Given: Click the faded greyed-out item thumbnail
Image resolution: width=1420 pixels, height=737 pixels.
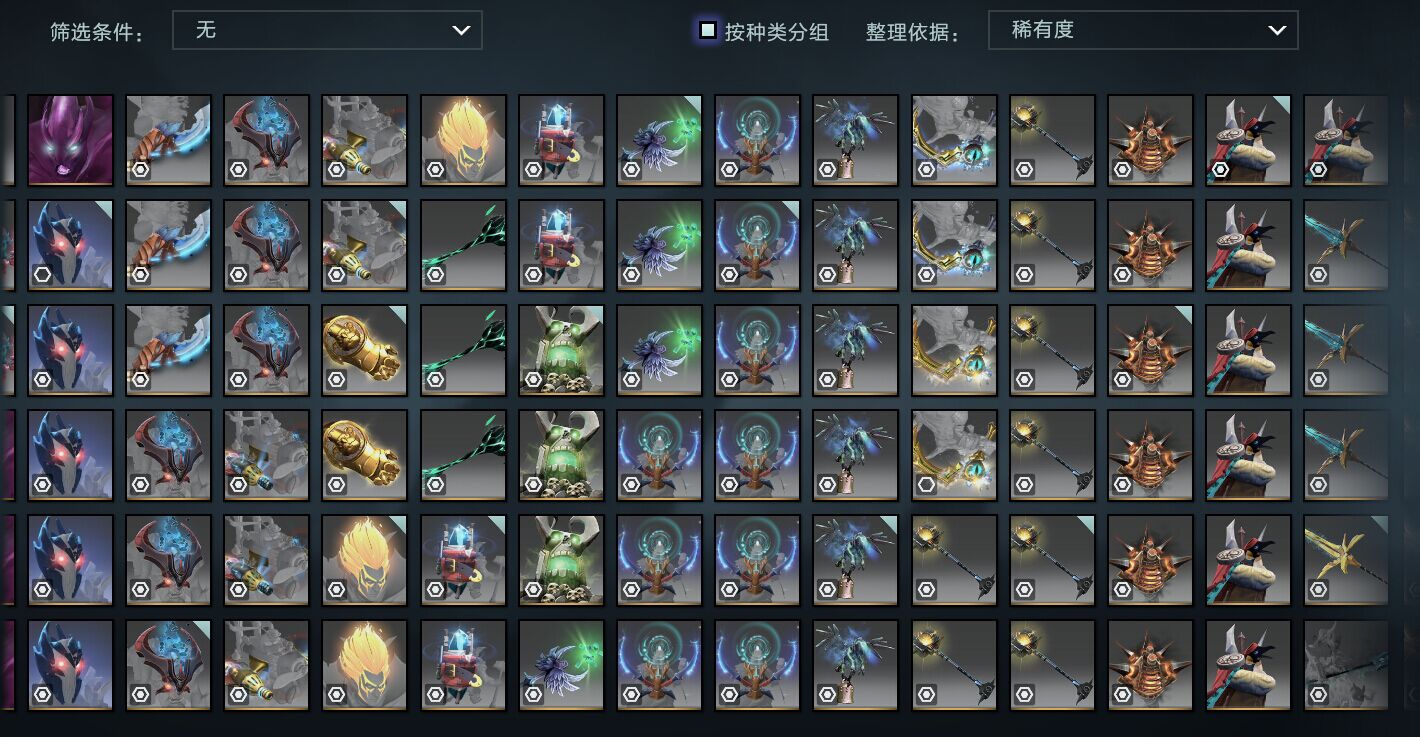Looking at the screenshot, I should 1346,665.
